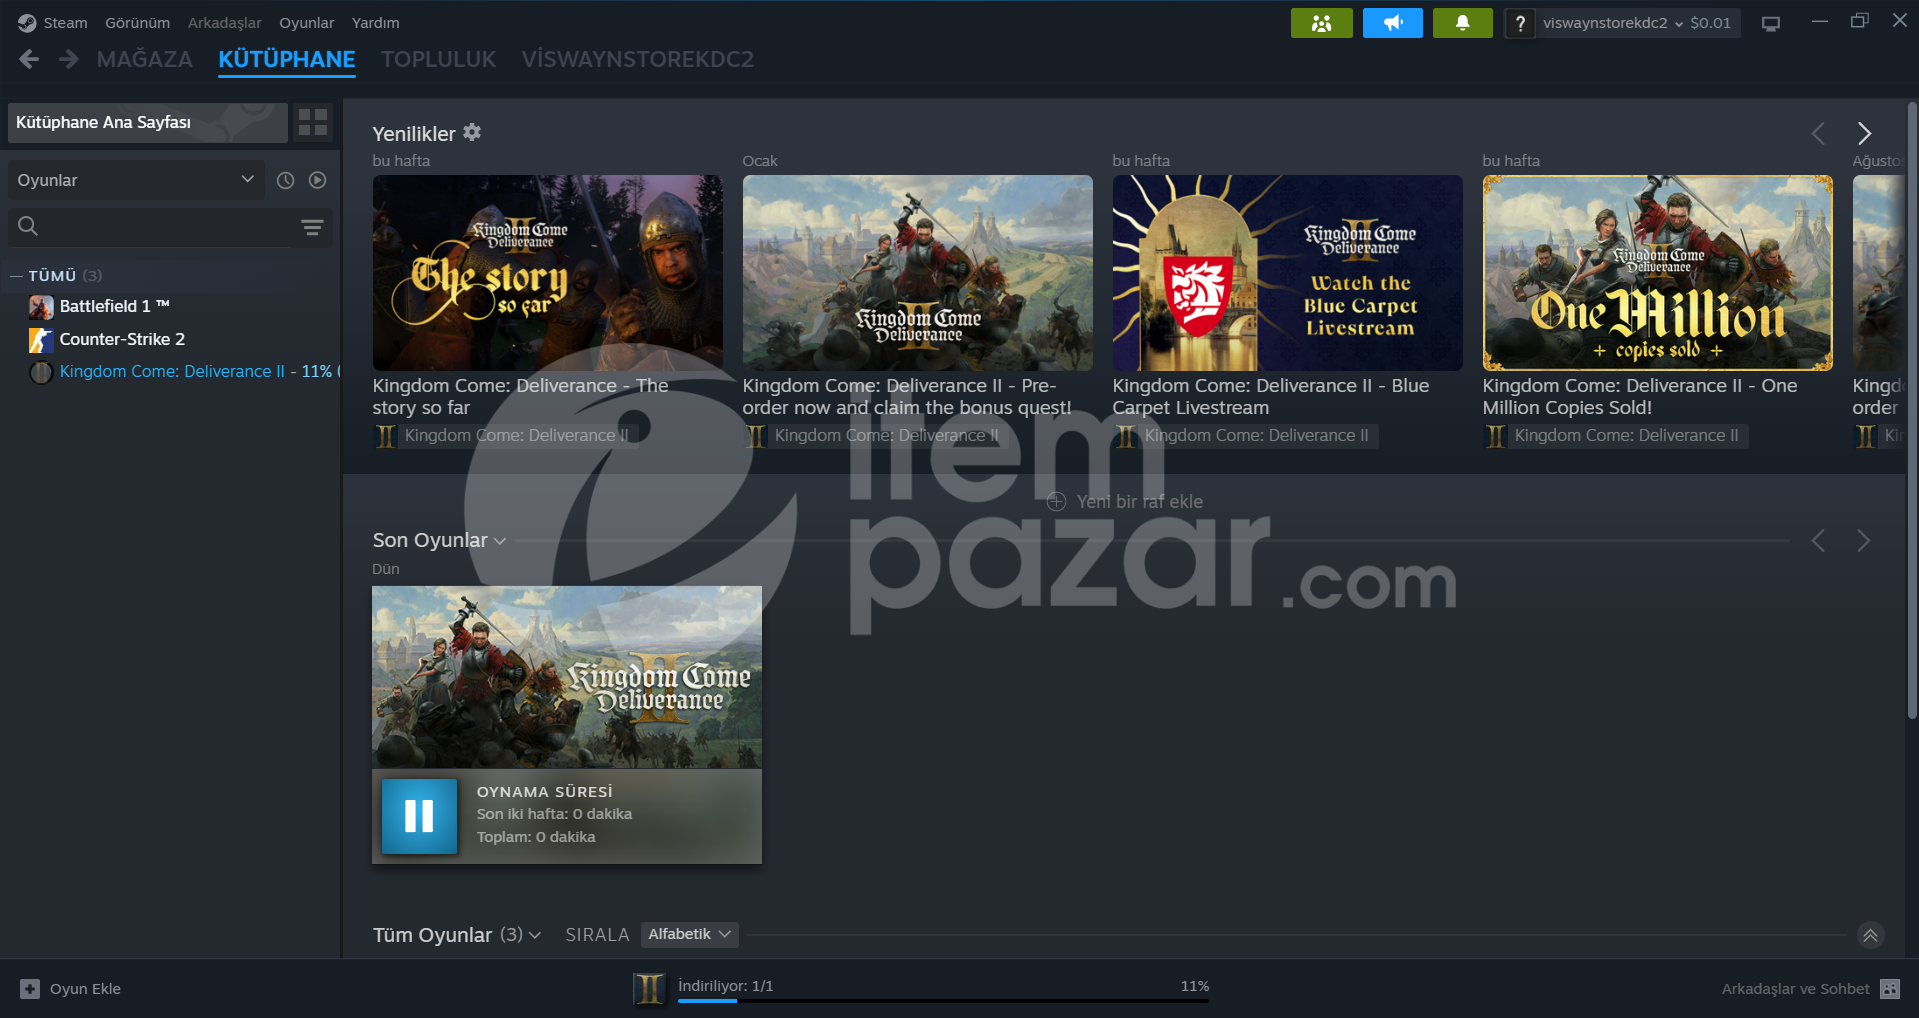The width and height of the screenshot is (1919, 1018).
Task: Open the Alfabetik sort dropdown
Action: (x=689, y=934)
